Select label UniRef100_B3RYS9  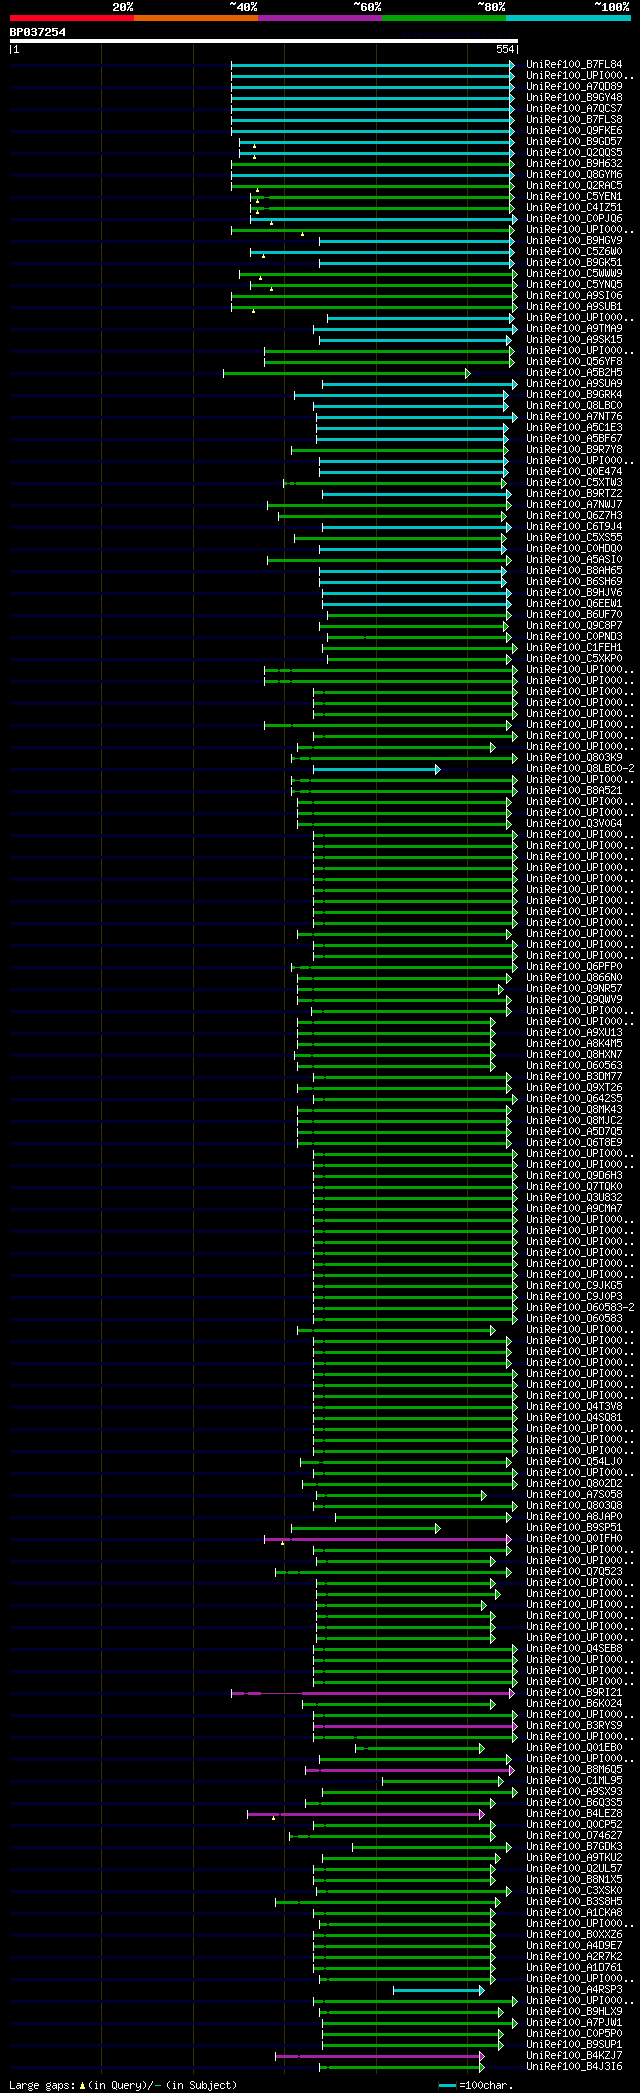point(574,1726)
